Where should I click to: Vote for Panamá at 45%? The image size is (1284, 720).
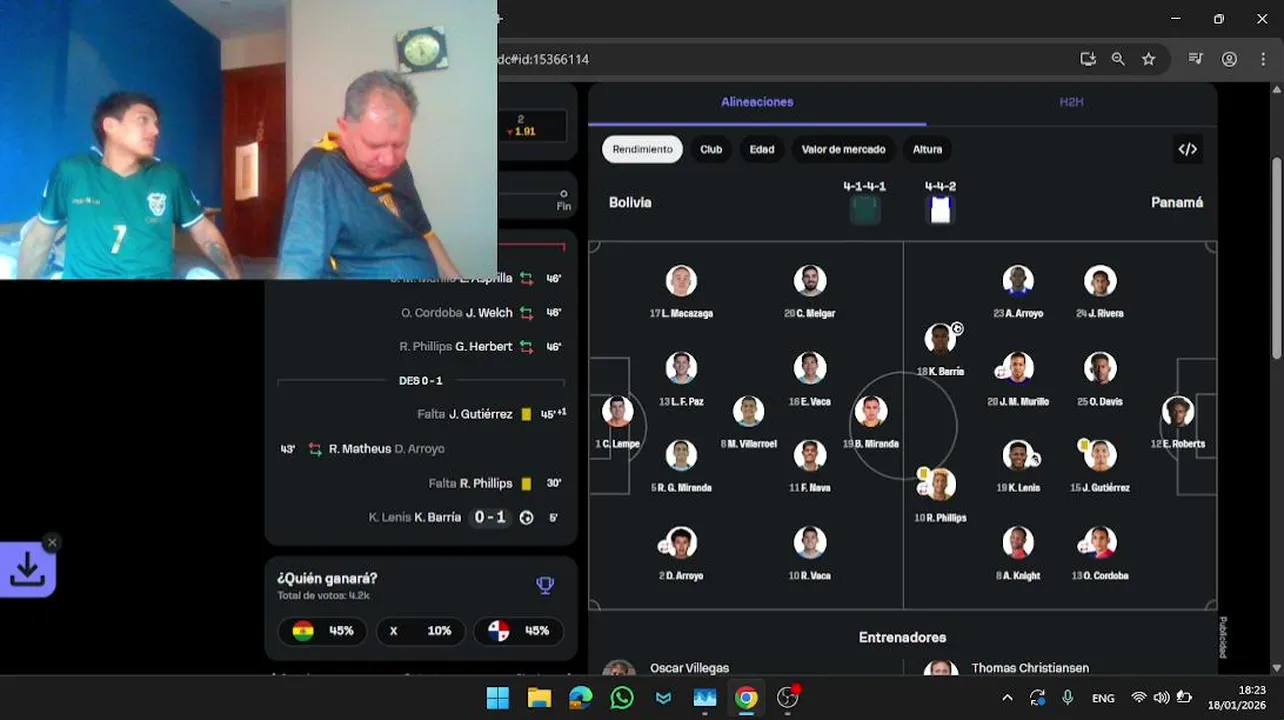(x=519, y=631)
